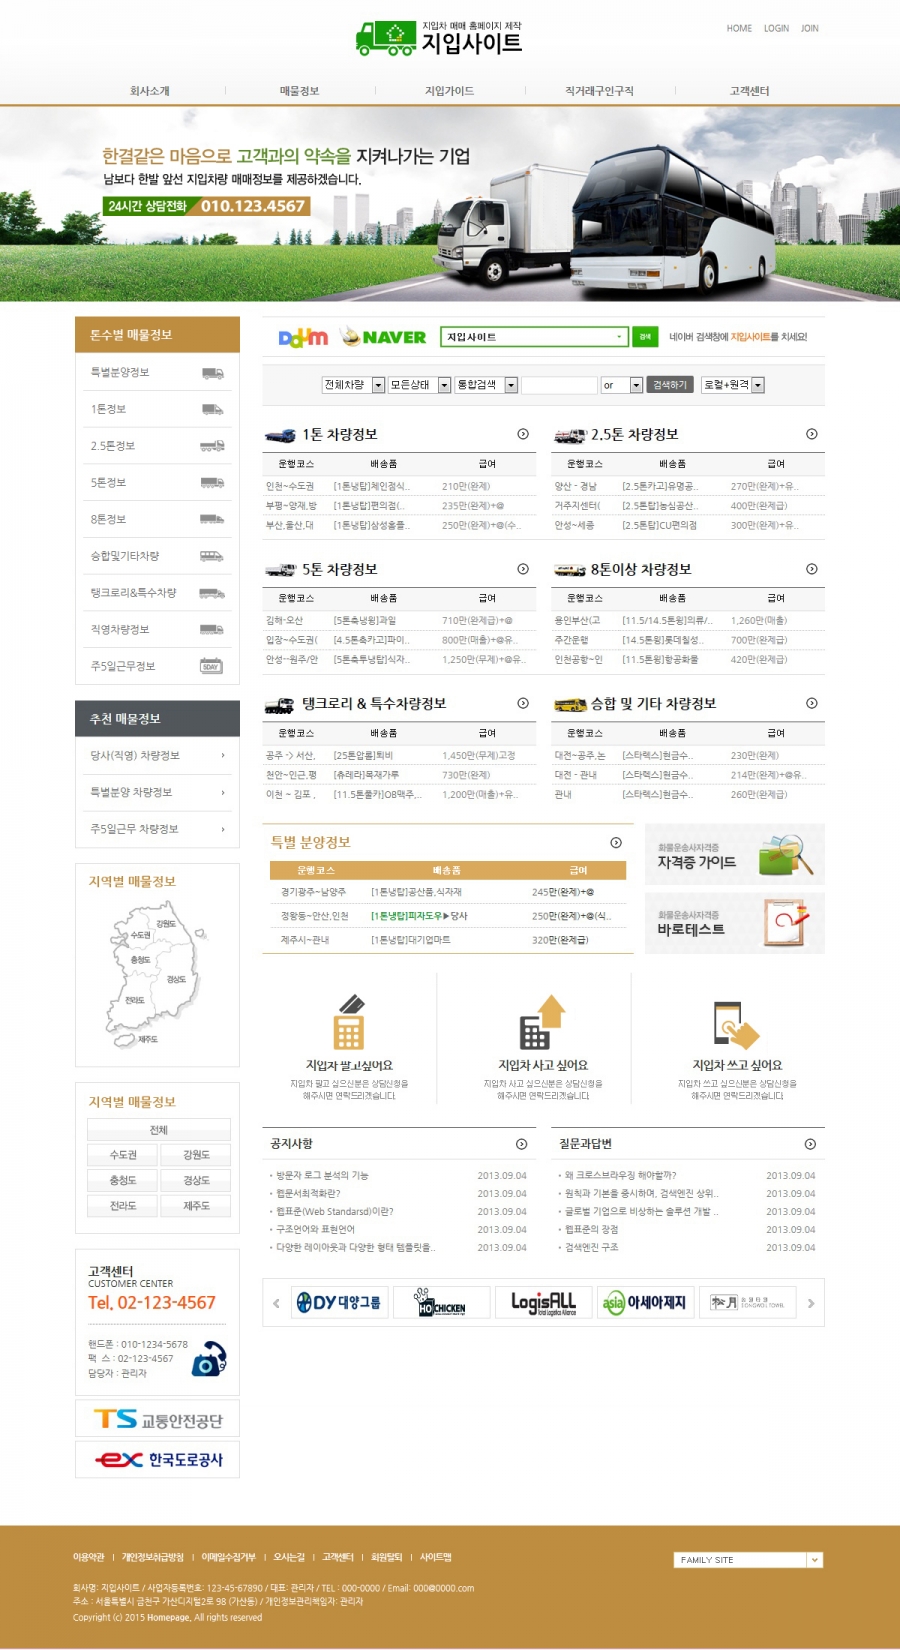Click the calculator icon for selling a truck

tap(348, 1022)
